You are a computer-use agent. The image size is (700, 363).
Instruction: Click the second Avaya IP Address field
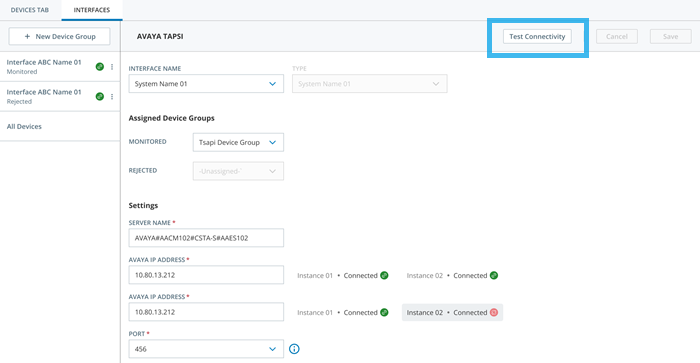(x=206, y=312)
